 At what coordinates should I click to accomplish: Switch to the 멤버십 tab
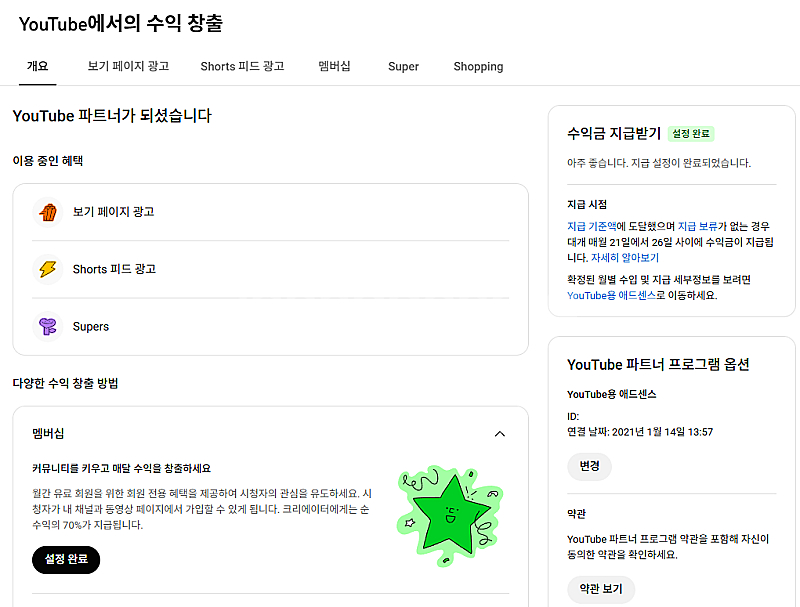point(334,66)
